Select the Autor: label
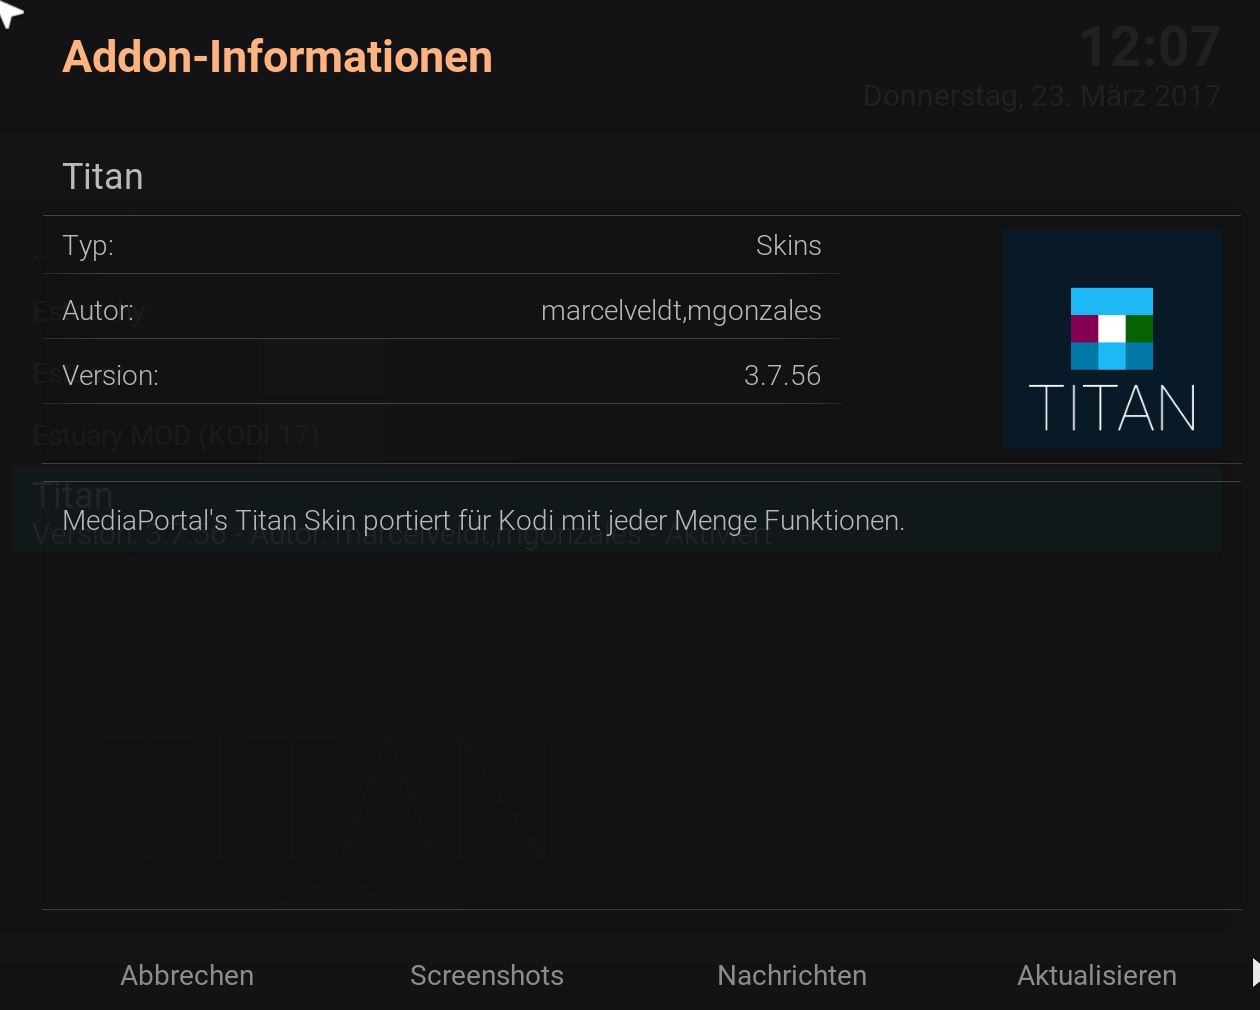This screenshot has width=1260, height=1010. click(x=98, y=310)
